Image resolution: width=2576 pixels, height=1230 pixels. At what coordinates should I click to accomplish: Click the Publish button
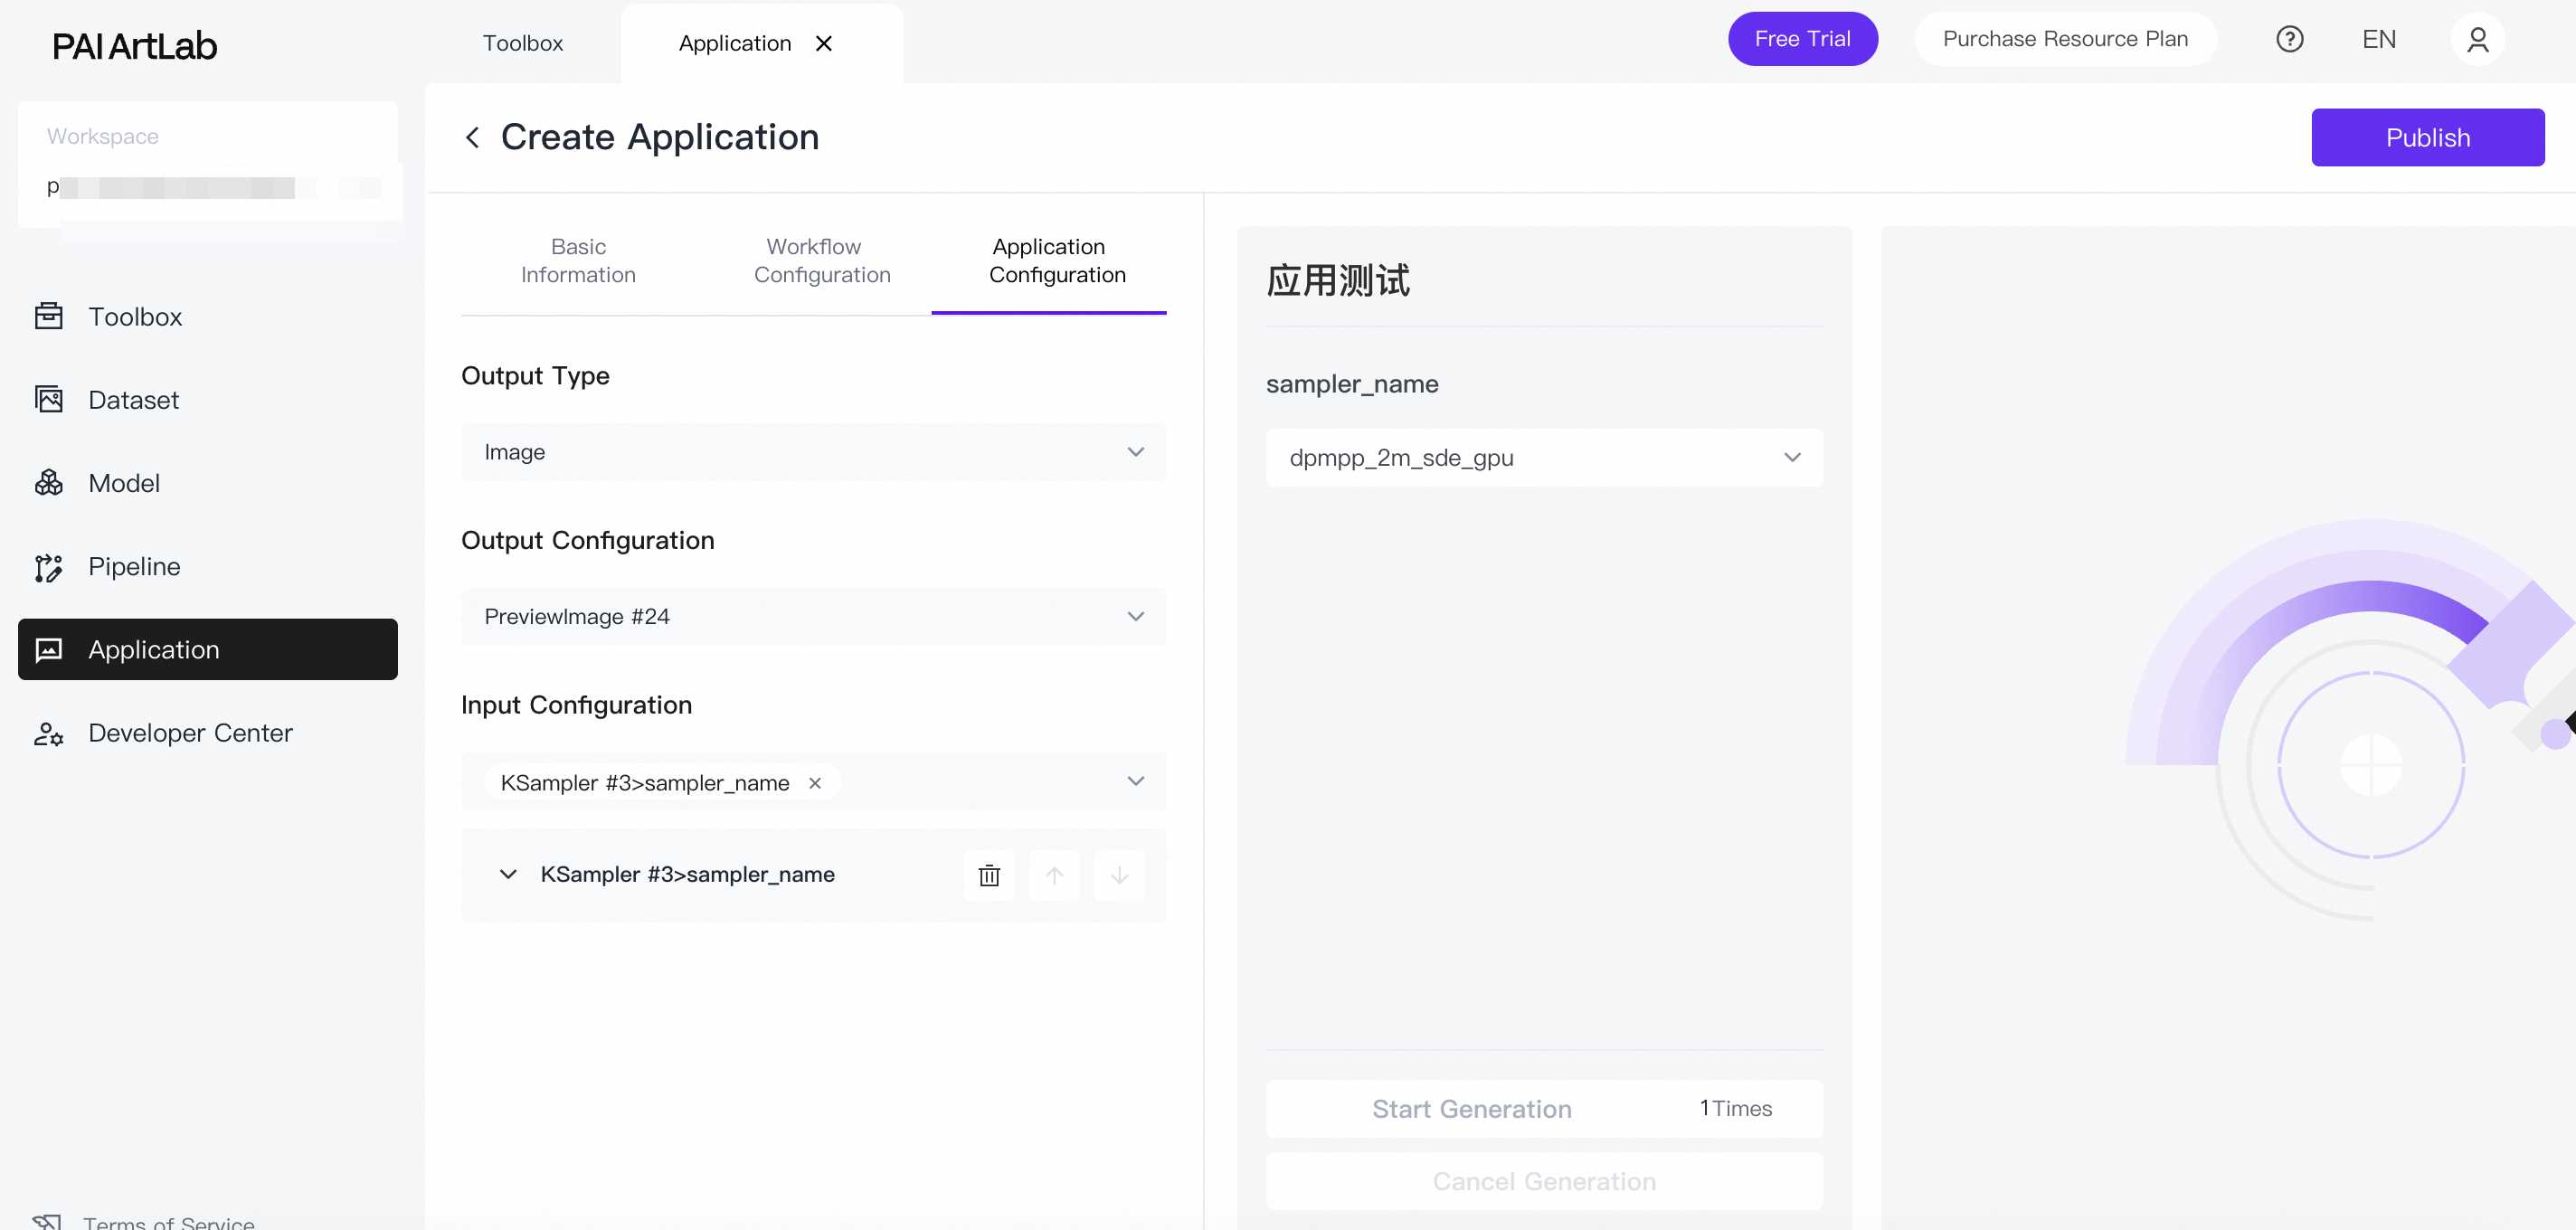pos(2426,137)
